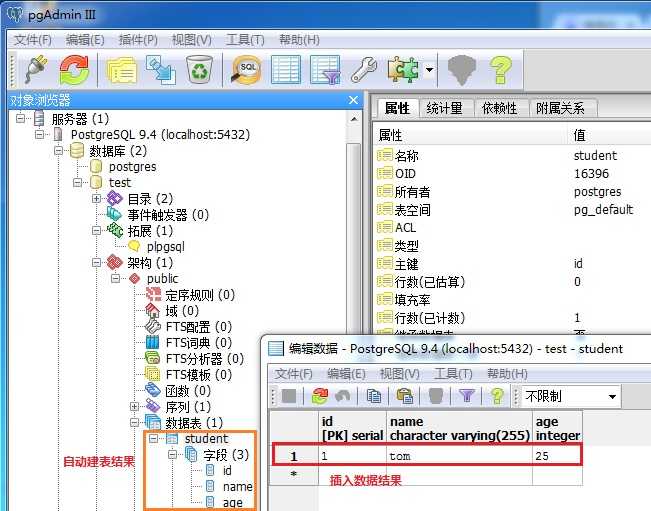This screenshot has height=511, width=651.
Task: Click the connect-to-server plug icon
Action: pos(36,69)
